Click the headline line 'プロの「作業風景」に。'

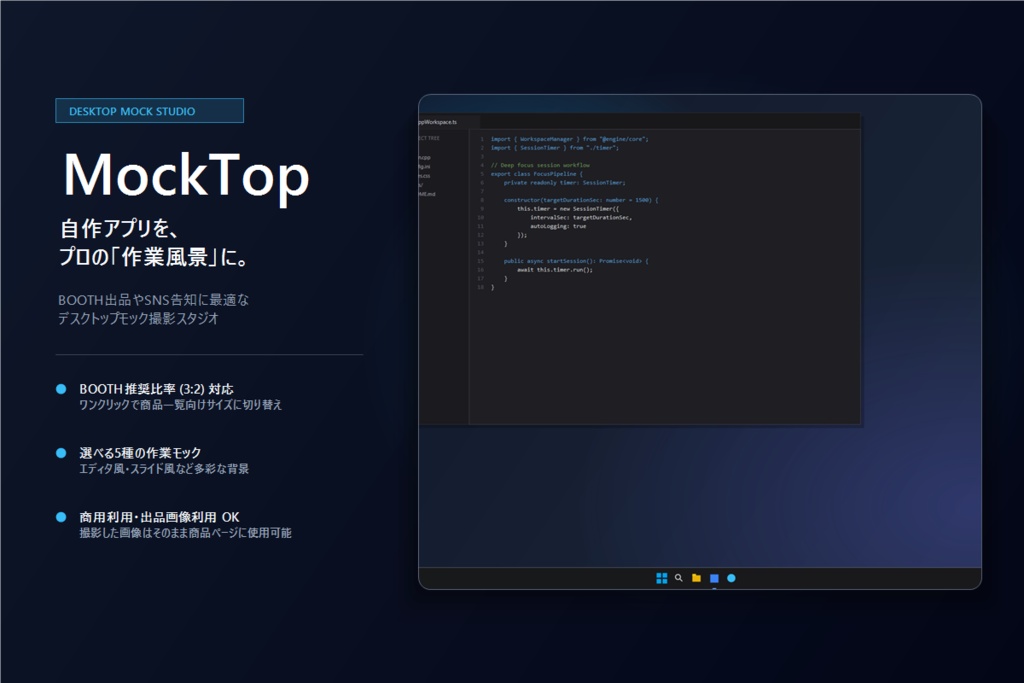155,257
